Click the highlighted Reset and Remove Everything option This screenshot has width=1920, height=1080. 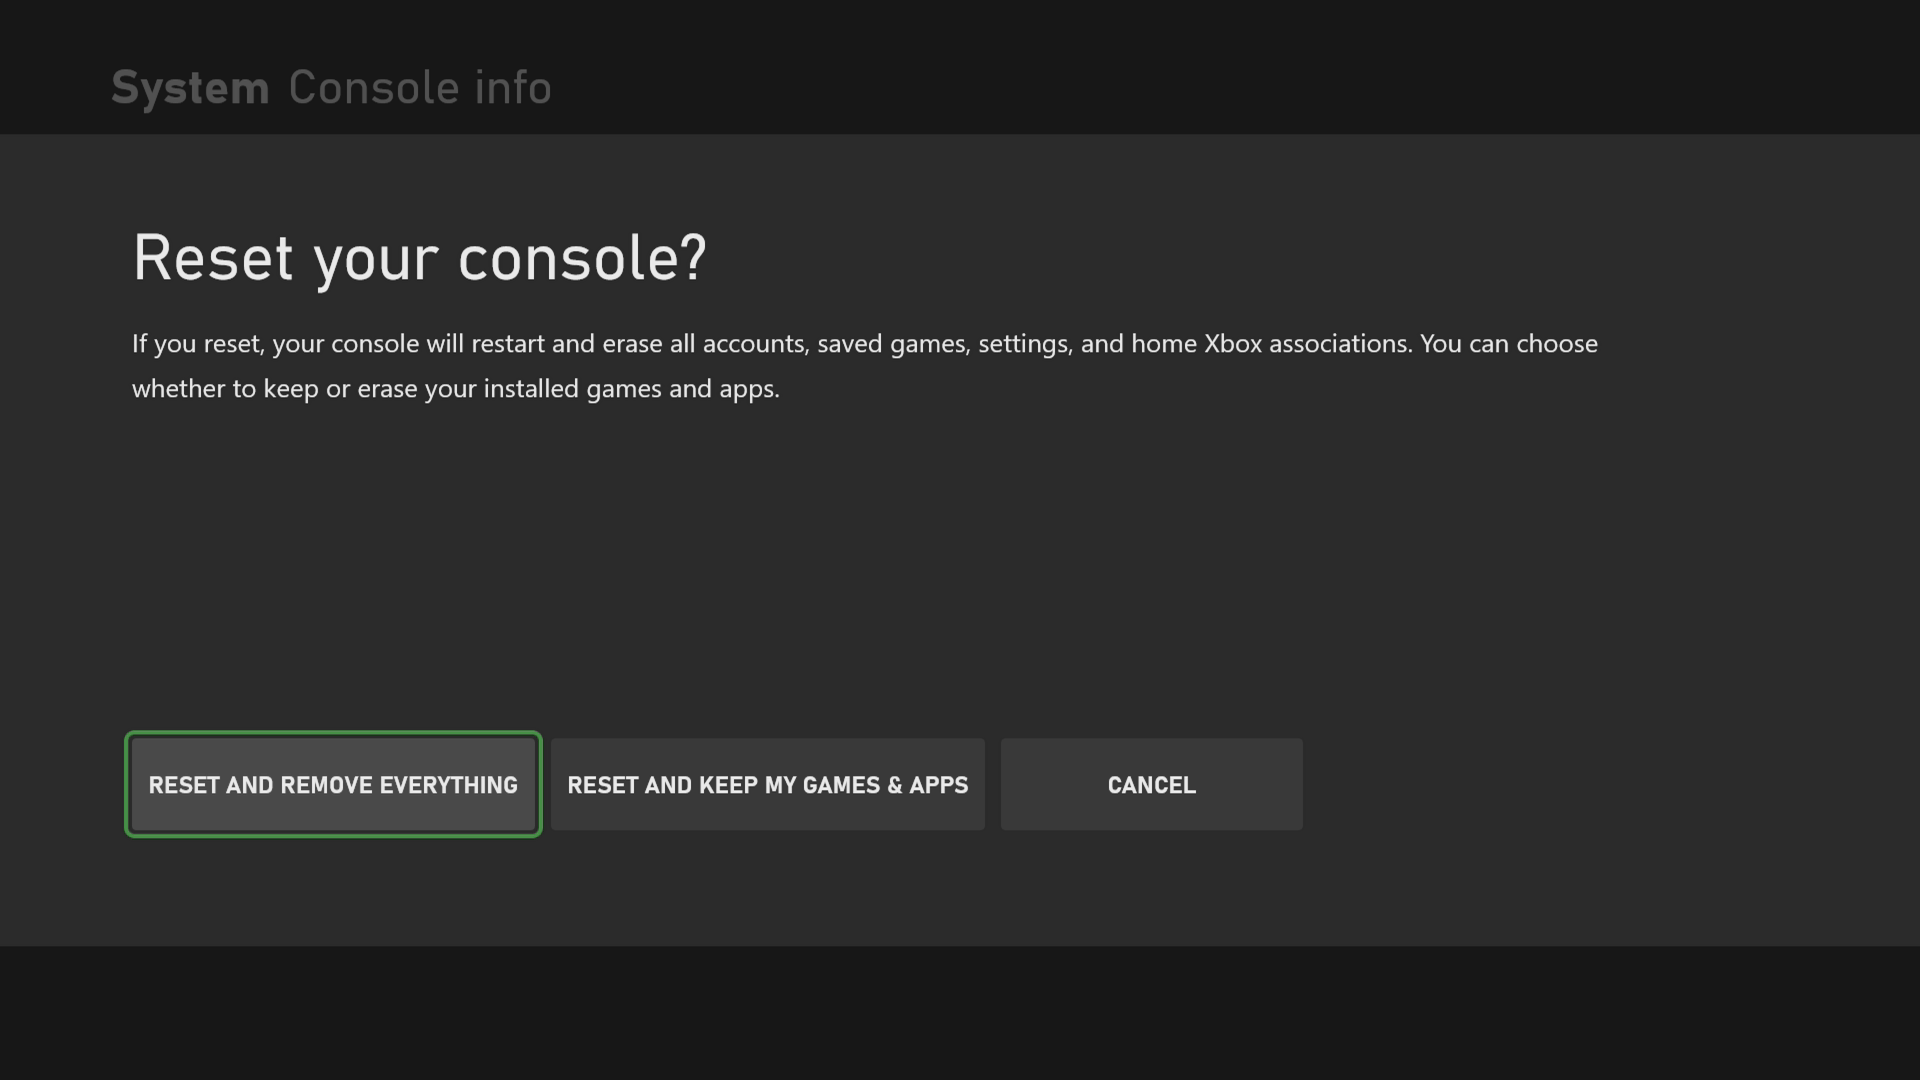click(x=332, y=784)
